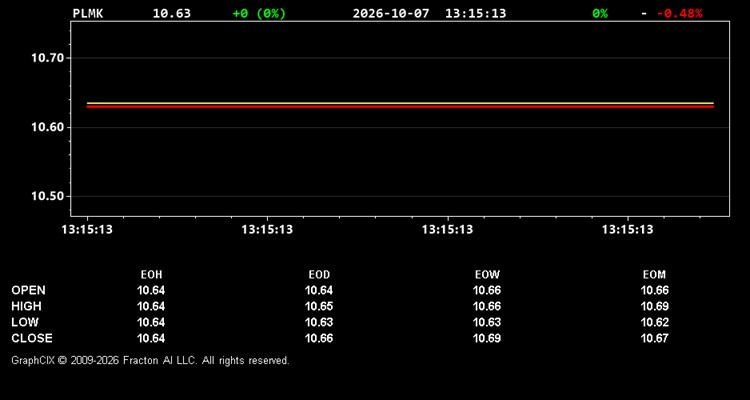750x400 pixels.
Task: Click the EOD CLOSE value 10.66
Action: tap(319, 338)
